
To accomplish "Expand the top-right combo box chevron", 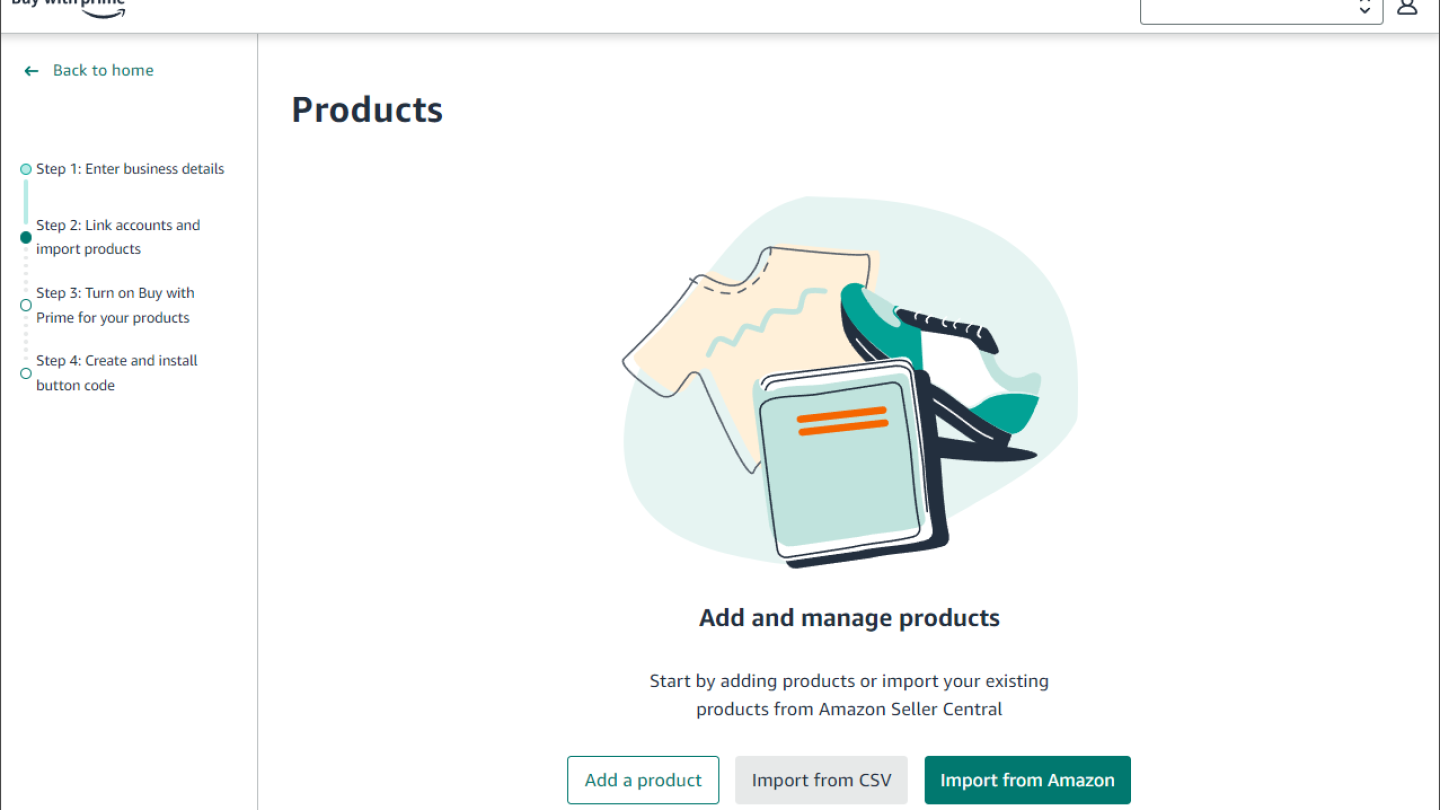I will click(x=1366, y=11).
